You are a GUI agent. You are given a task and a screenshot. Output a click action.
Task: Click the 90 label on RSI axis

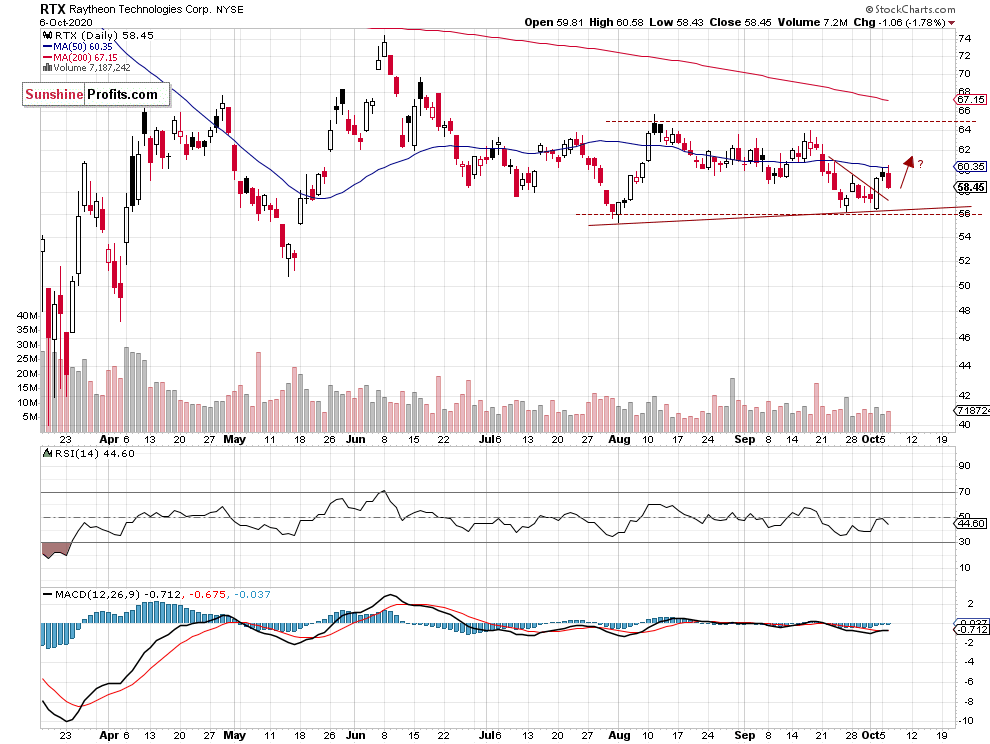[964, 466]
